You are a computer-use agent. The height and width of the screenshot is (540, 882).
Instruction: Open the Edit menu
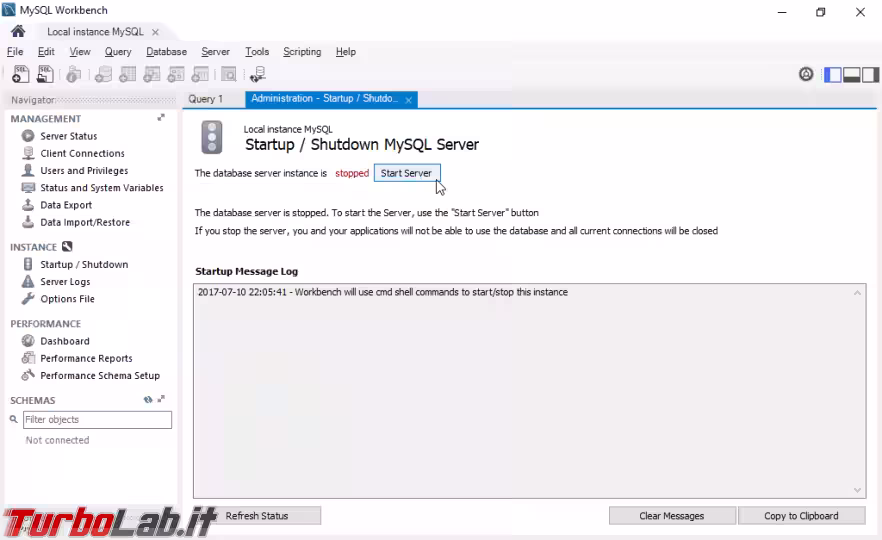coord(46,52)
